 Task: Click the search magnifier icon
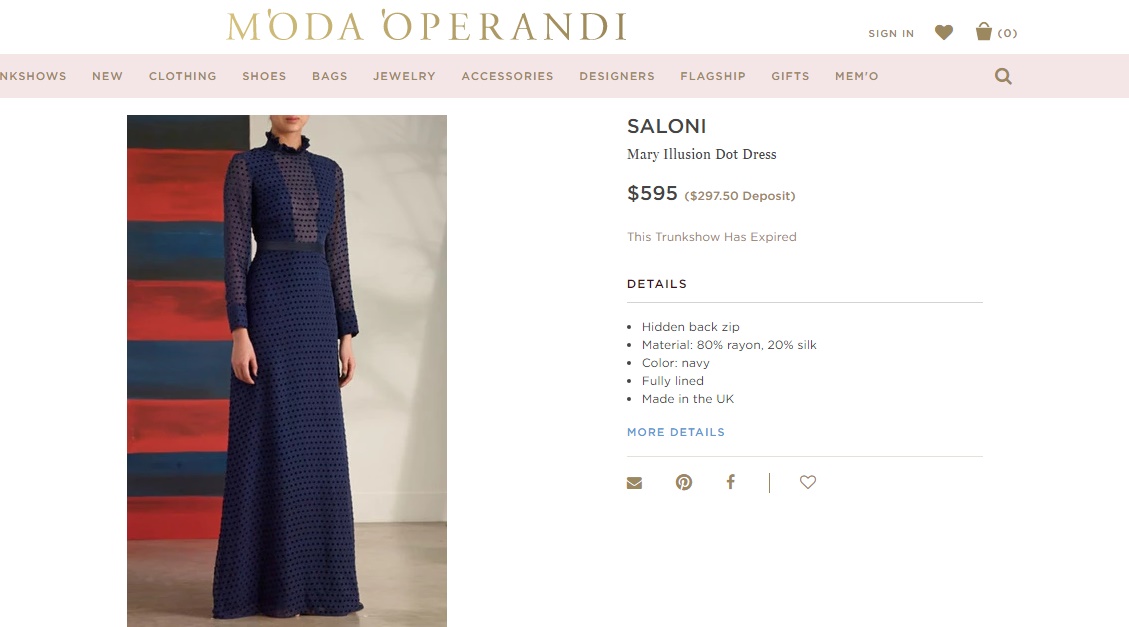(1003, 76)
